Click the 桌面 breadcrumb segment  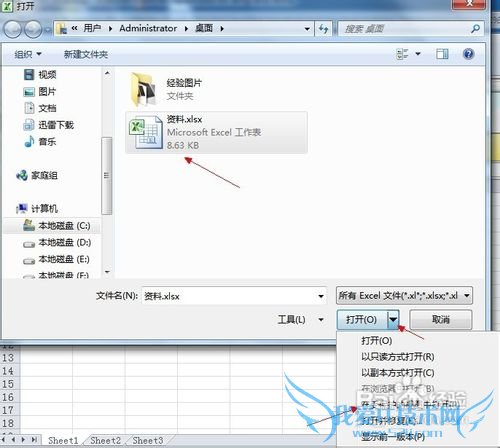point(204,28)
